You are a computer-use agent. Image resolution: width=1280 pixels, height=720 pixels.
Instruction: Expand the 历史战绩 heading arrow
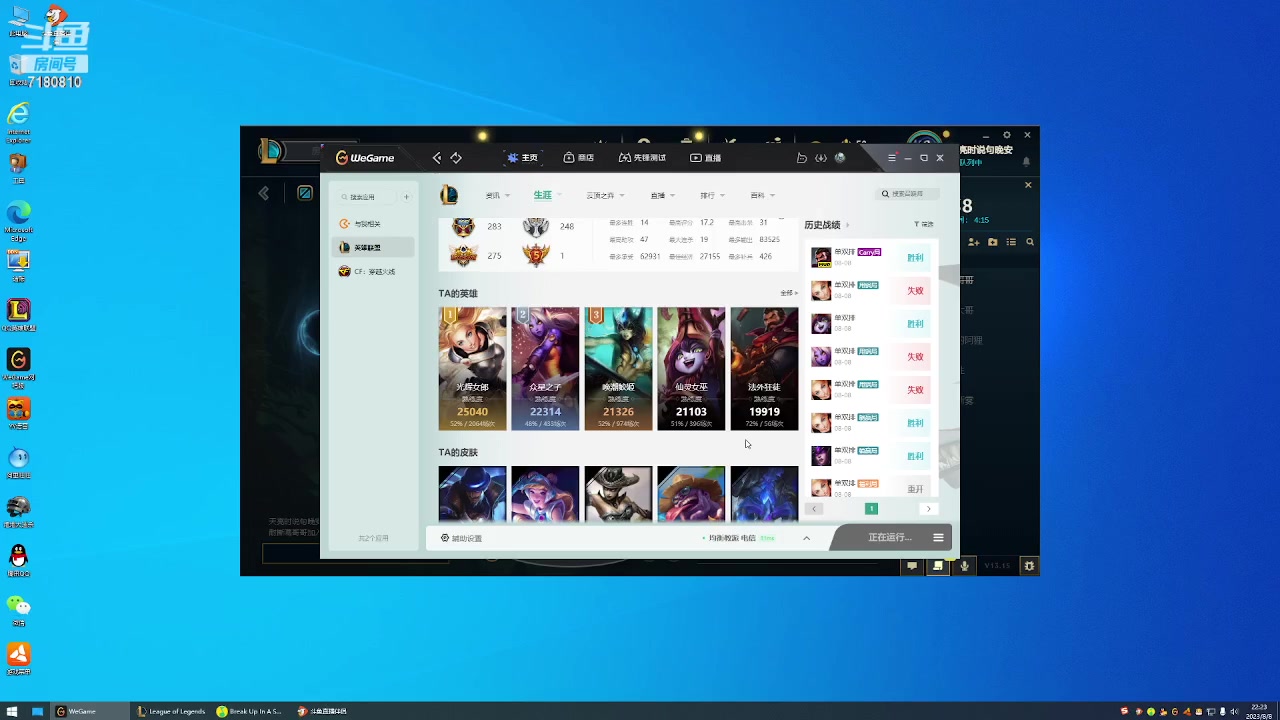[848, 225]
